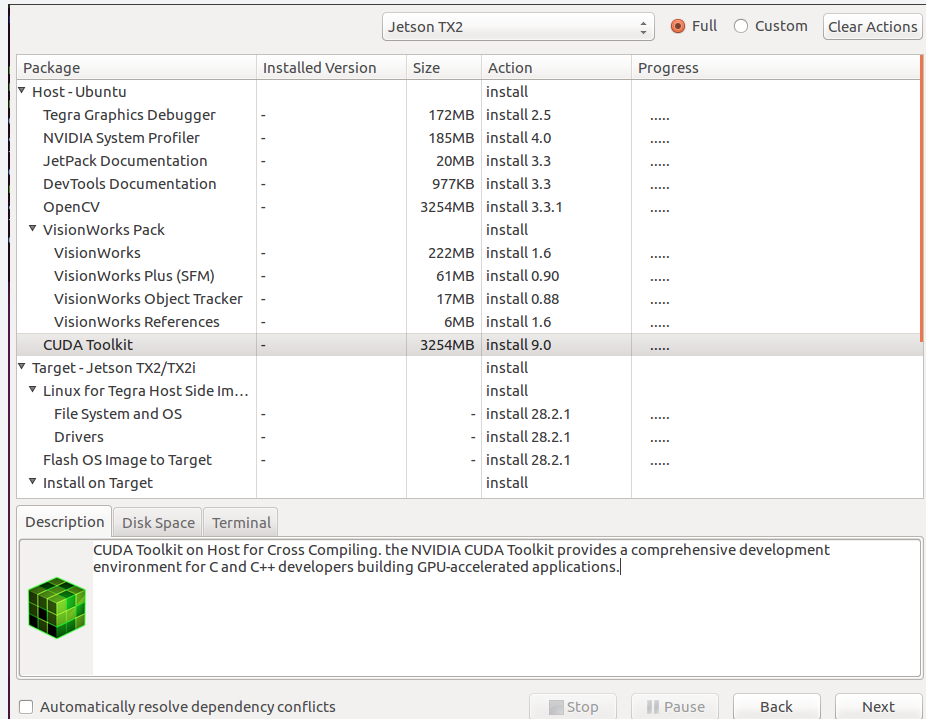
Task: Click the Size column header
Action: point(444,68)
